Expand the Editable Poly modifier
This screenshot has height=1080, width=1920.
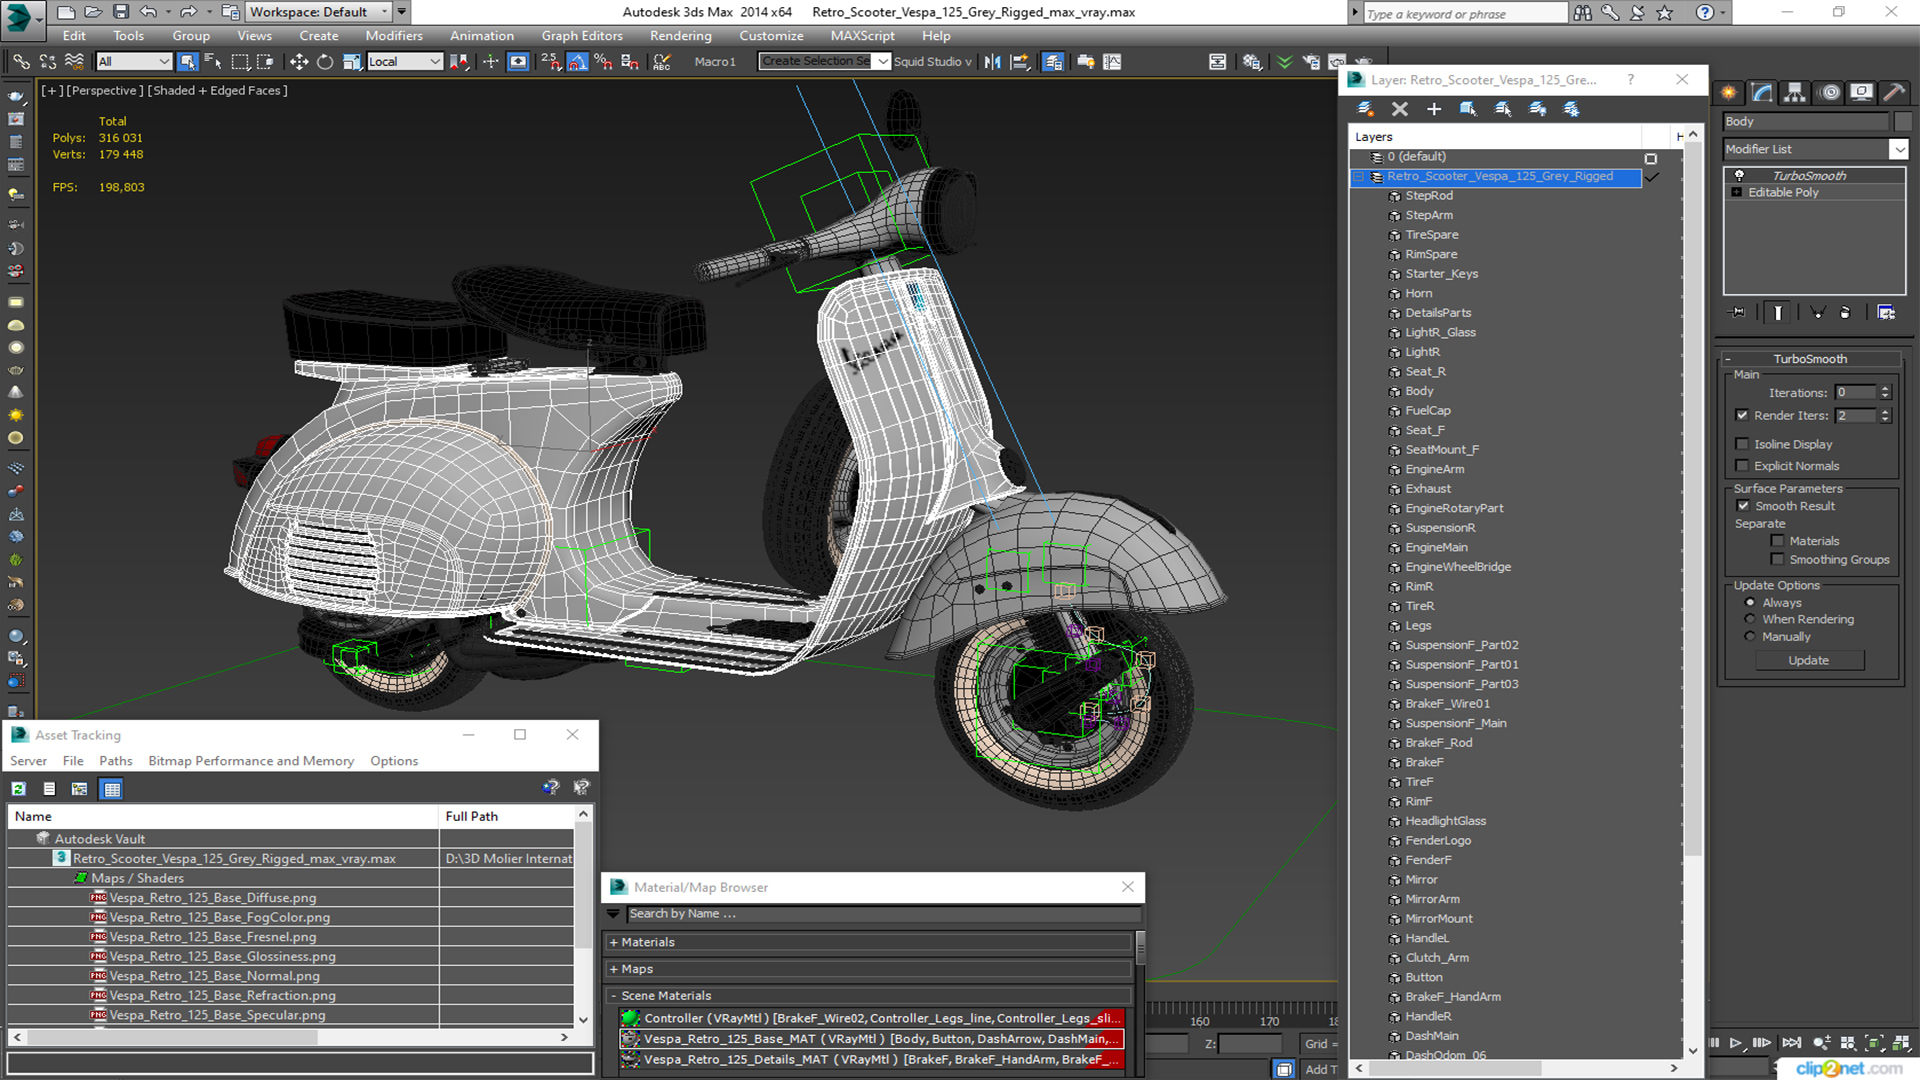click(1737, 193)
